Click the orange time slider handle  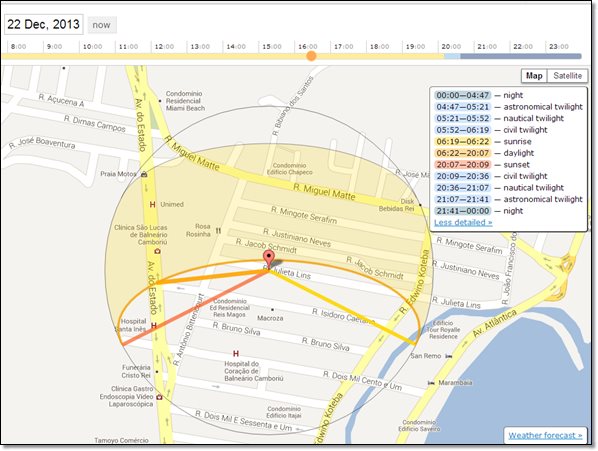coord(312,56)
